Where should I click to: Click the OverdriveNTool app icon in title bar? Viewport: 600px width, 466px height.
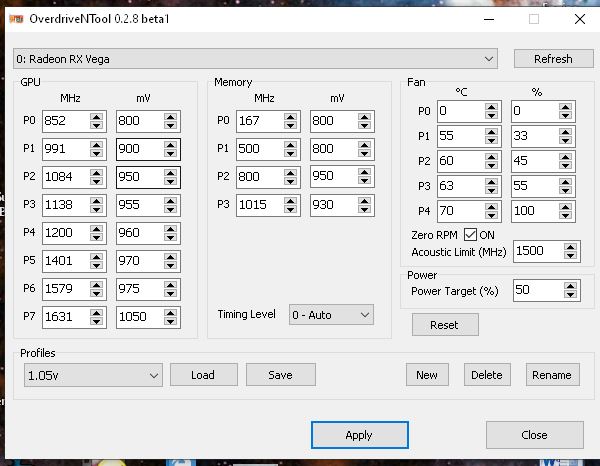[x=16, y=19]
